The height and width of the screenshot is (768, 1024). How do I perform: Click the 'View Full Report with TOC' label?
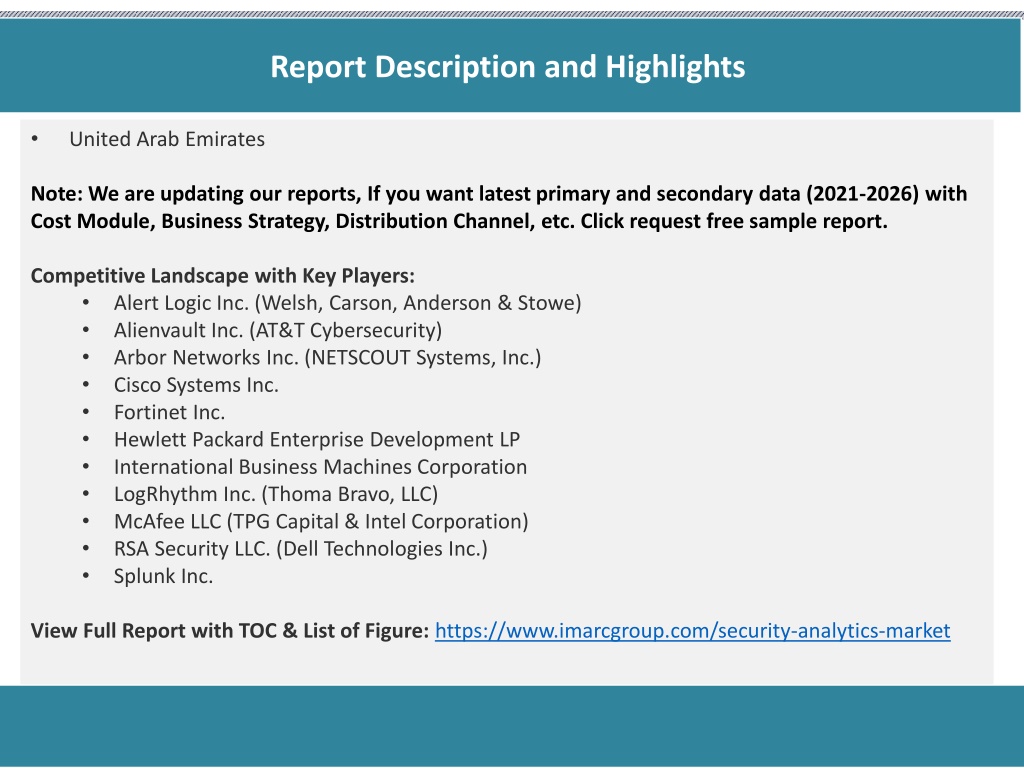click(230, 631)
